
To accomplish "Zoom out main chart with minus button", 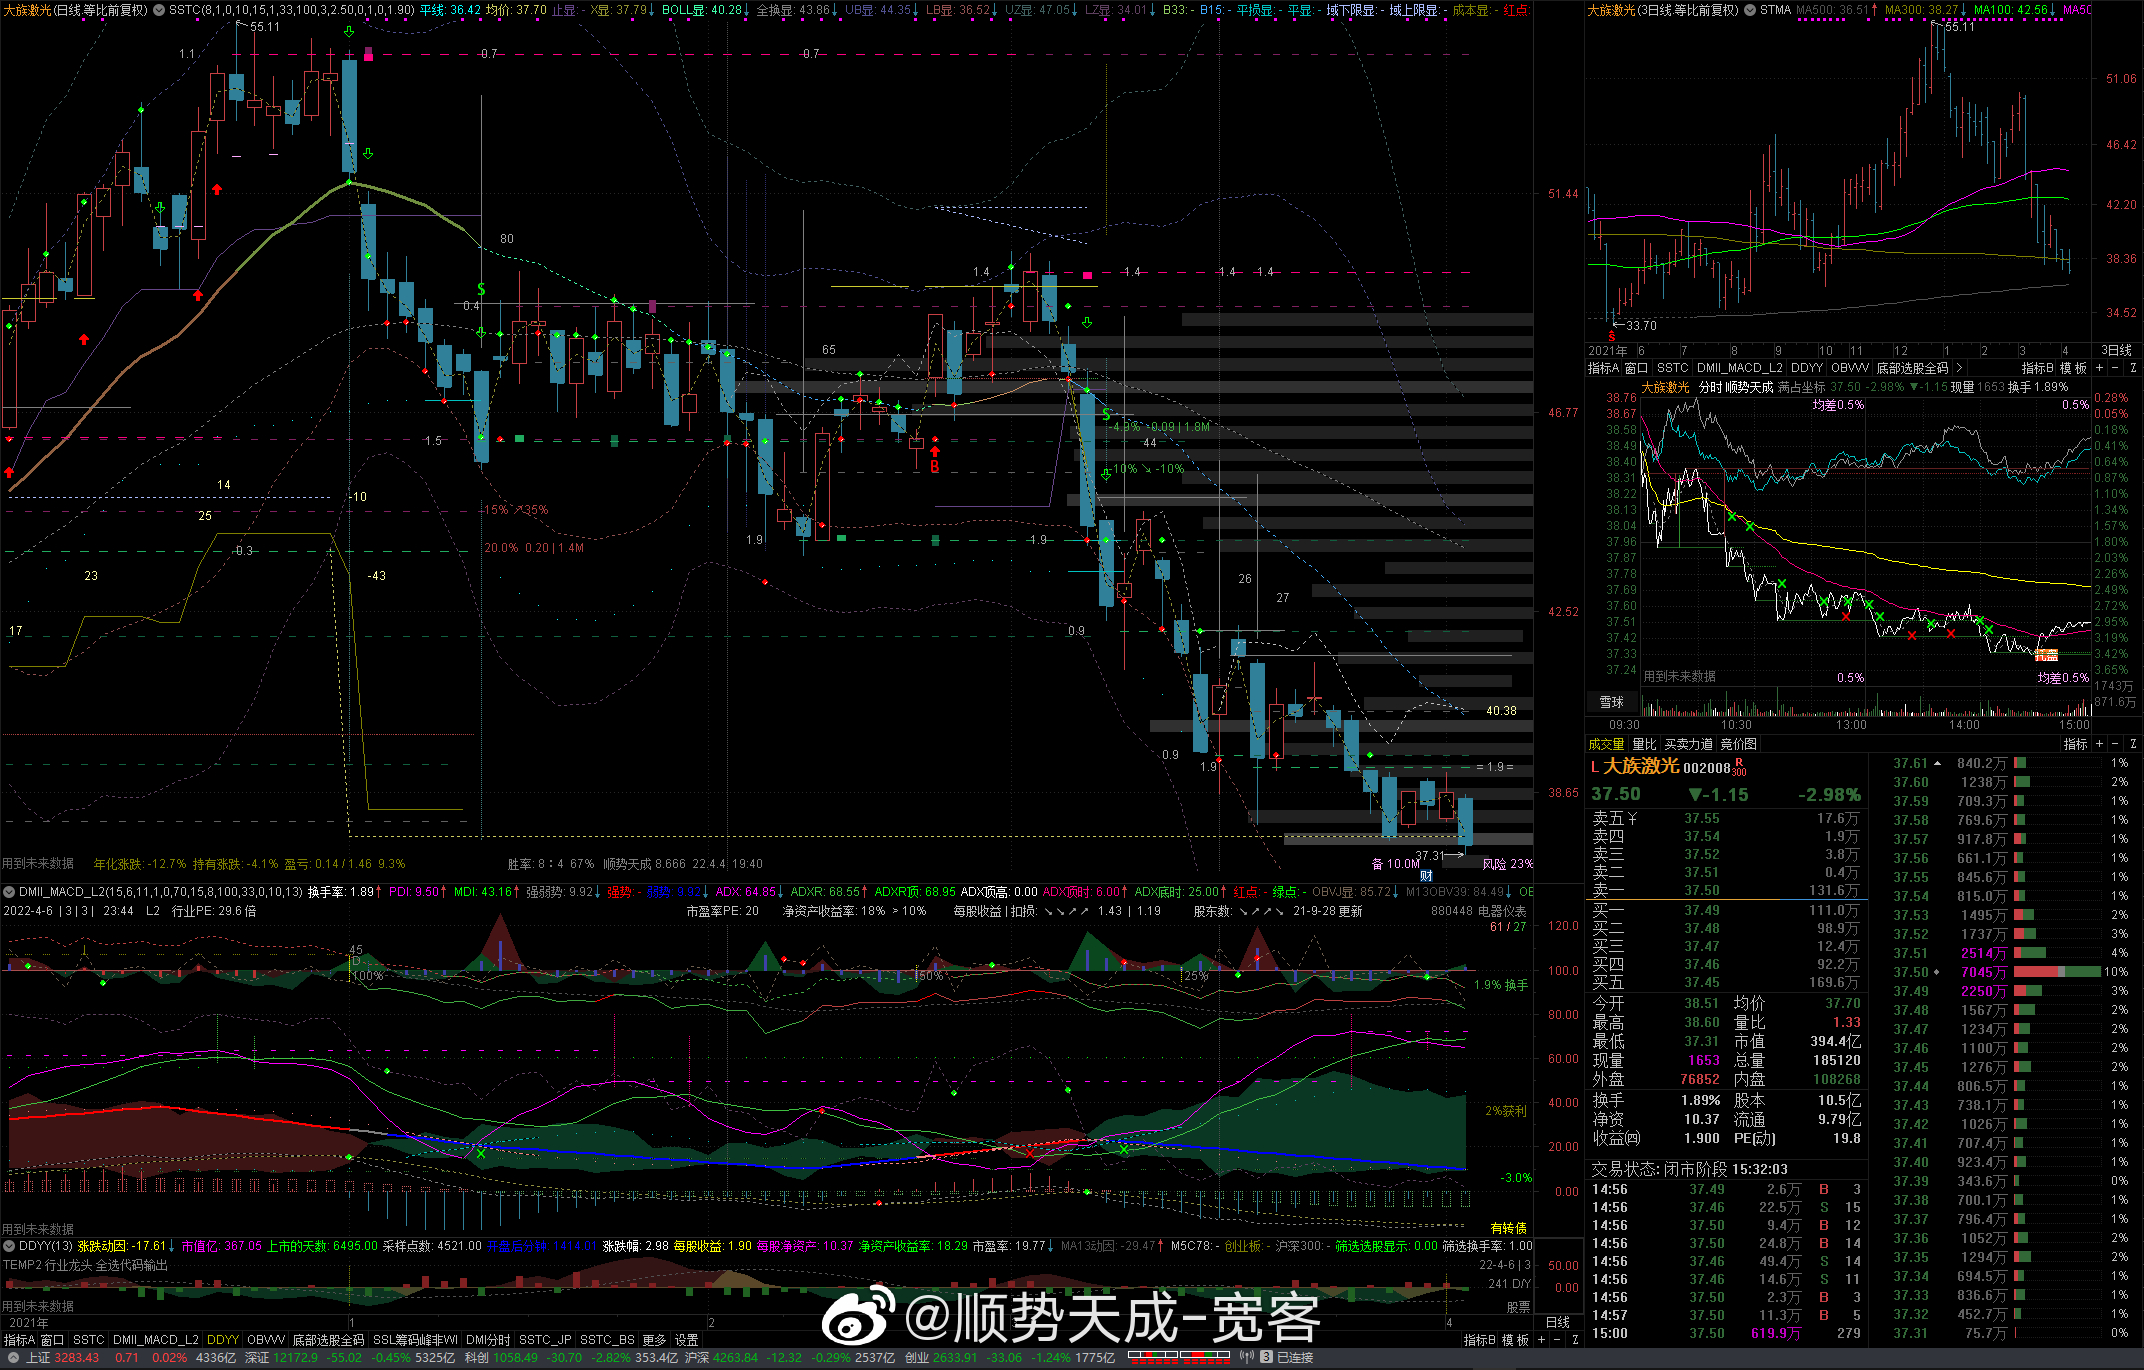I will click(1557, 1340).
